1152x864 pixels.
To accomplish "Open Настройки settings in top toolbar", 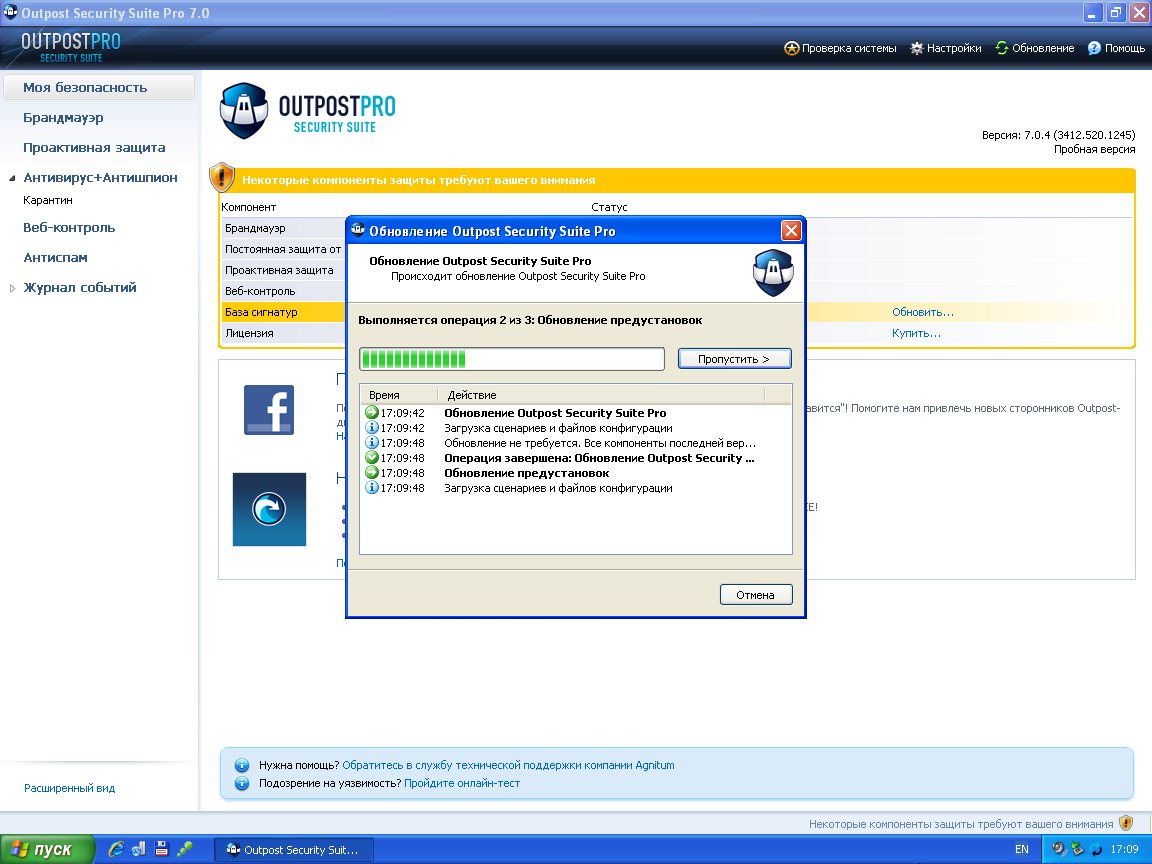I will point(945,48).
